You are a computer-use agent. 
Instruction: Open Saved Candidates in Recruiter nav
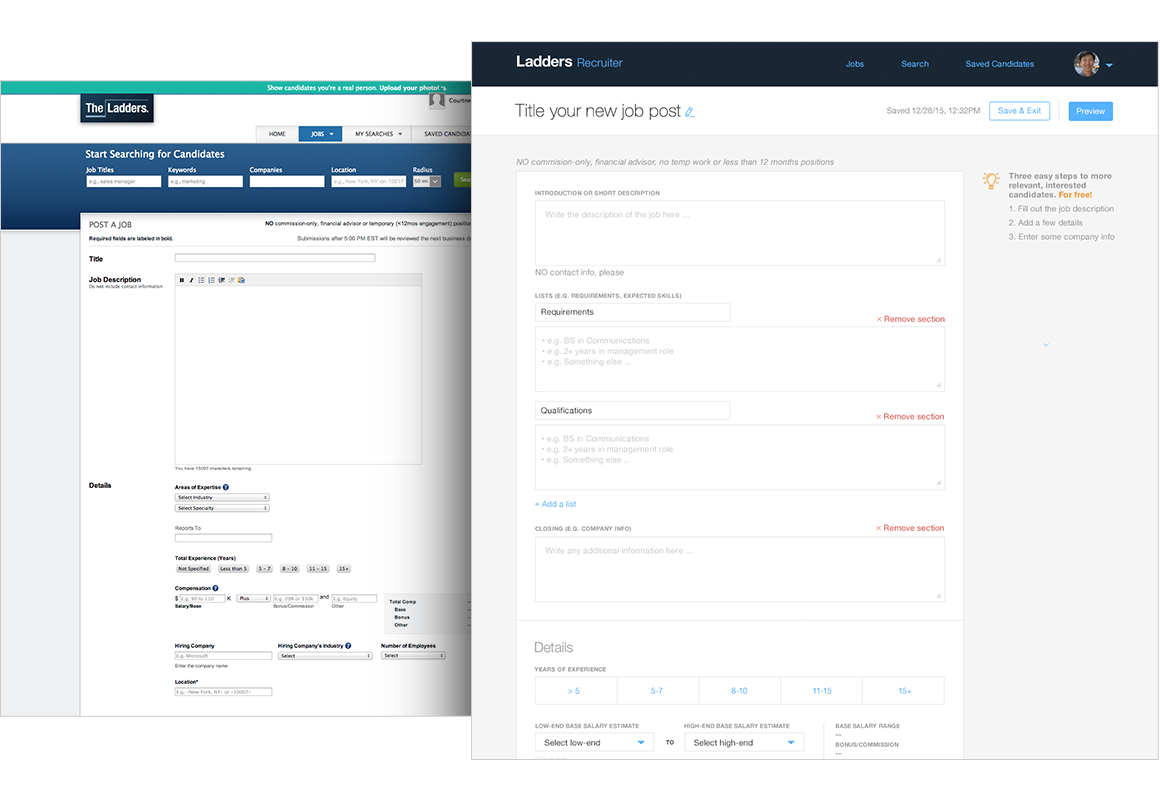[999, 64]
